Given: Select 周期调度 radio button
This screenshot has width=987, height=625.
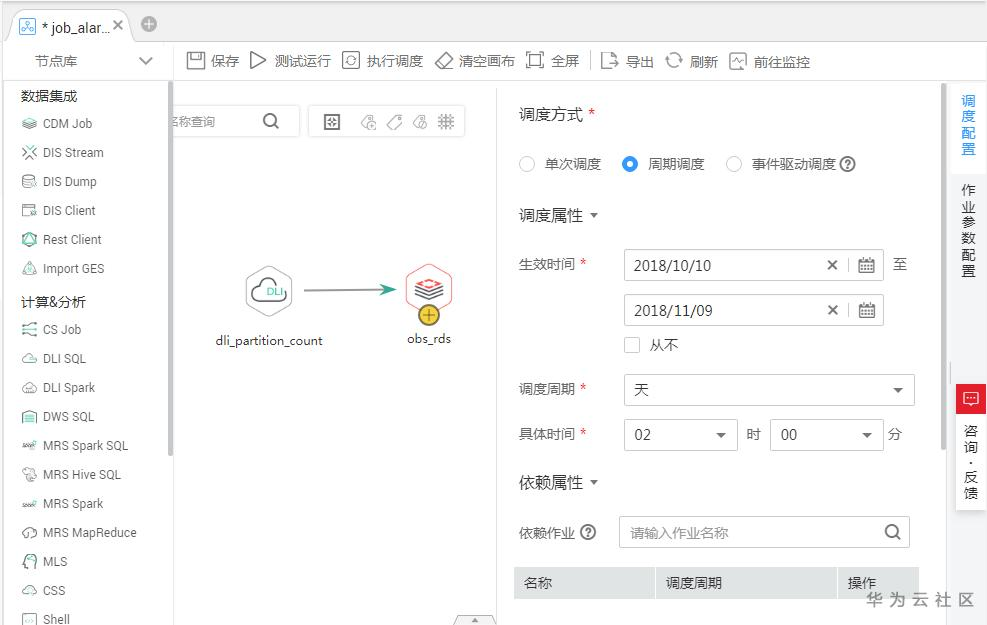Looking at the screenshot, I should click(629, 164).
